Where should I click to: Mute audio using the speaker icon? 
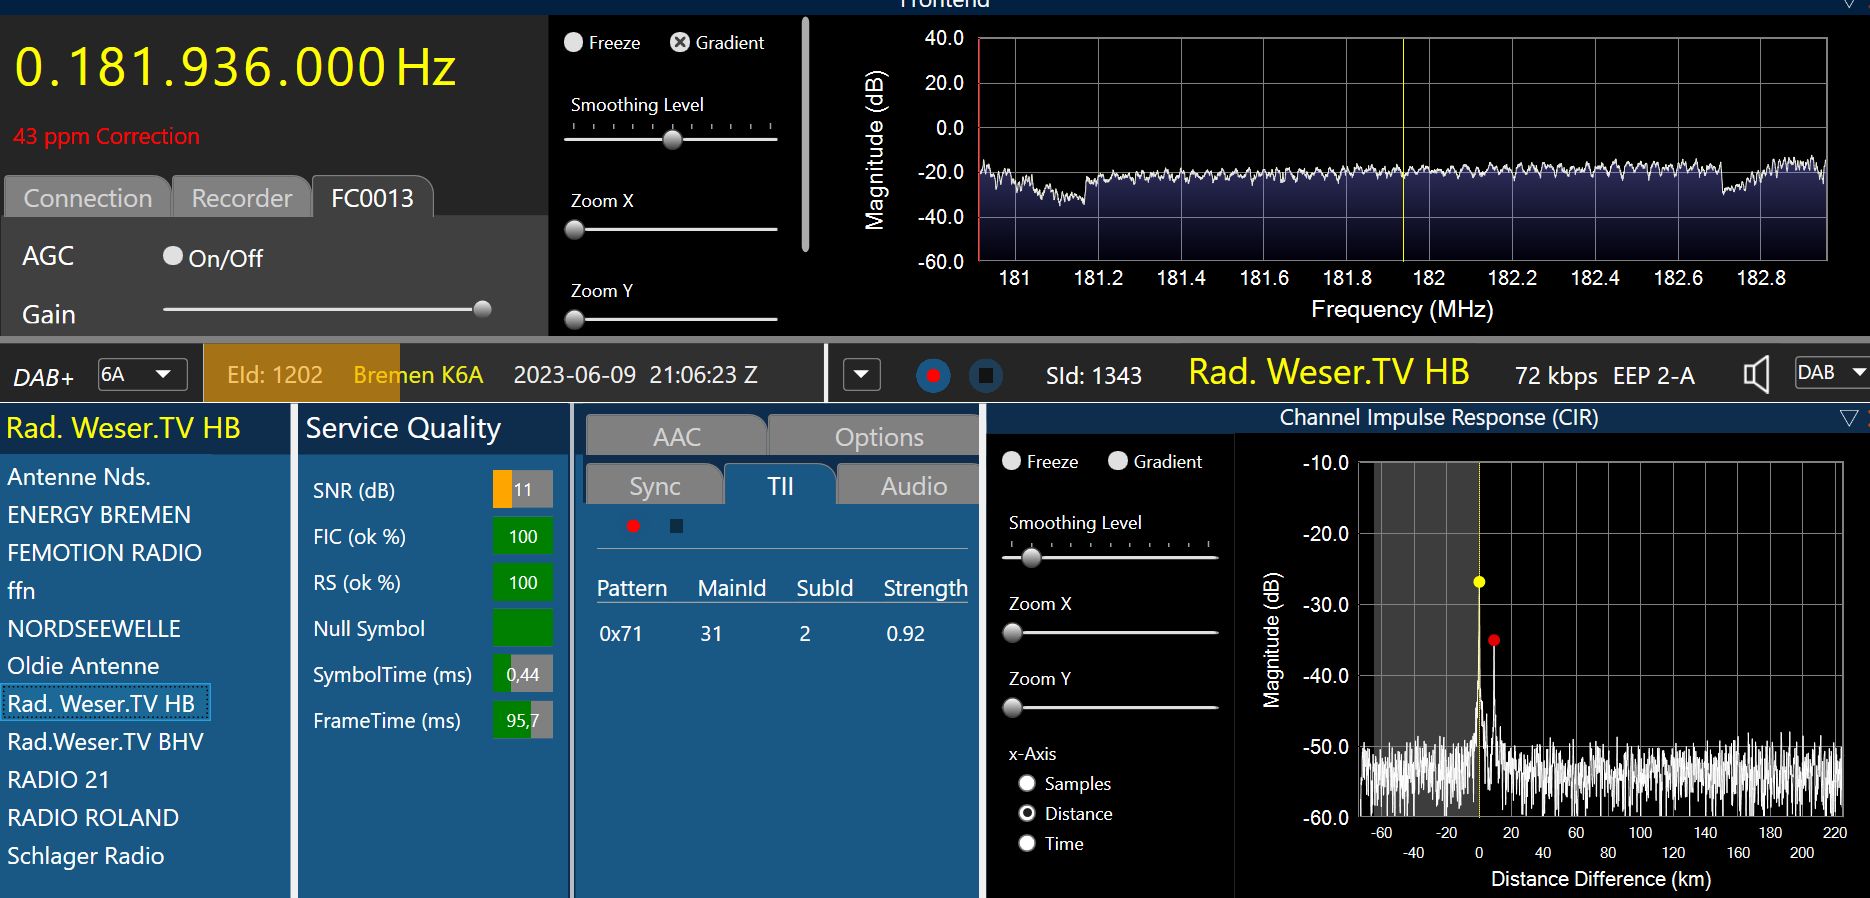[x=1756, y=375]
